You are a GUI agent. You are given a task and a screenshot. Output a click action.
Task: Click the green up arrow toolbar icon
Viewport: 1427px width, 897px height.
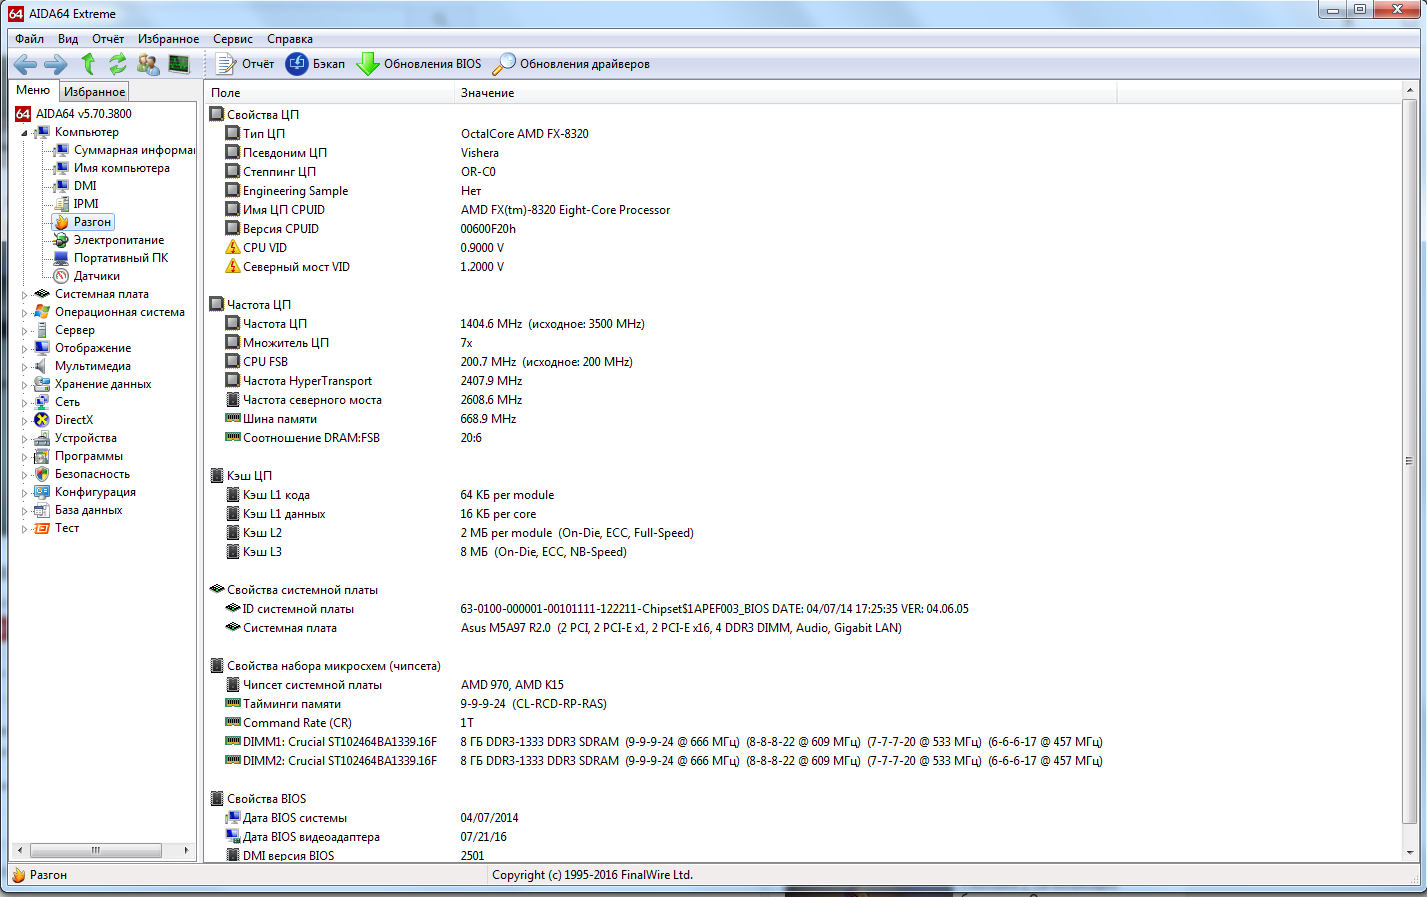pyautogui.click(x=88, y=64)
